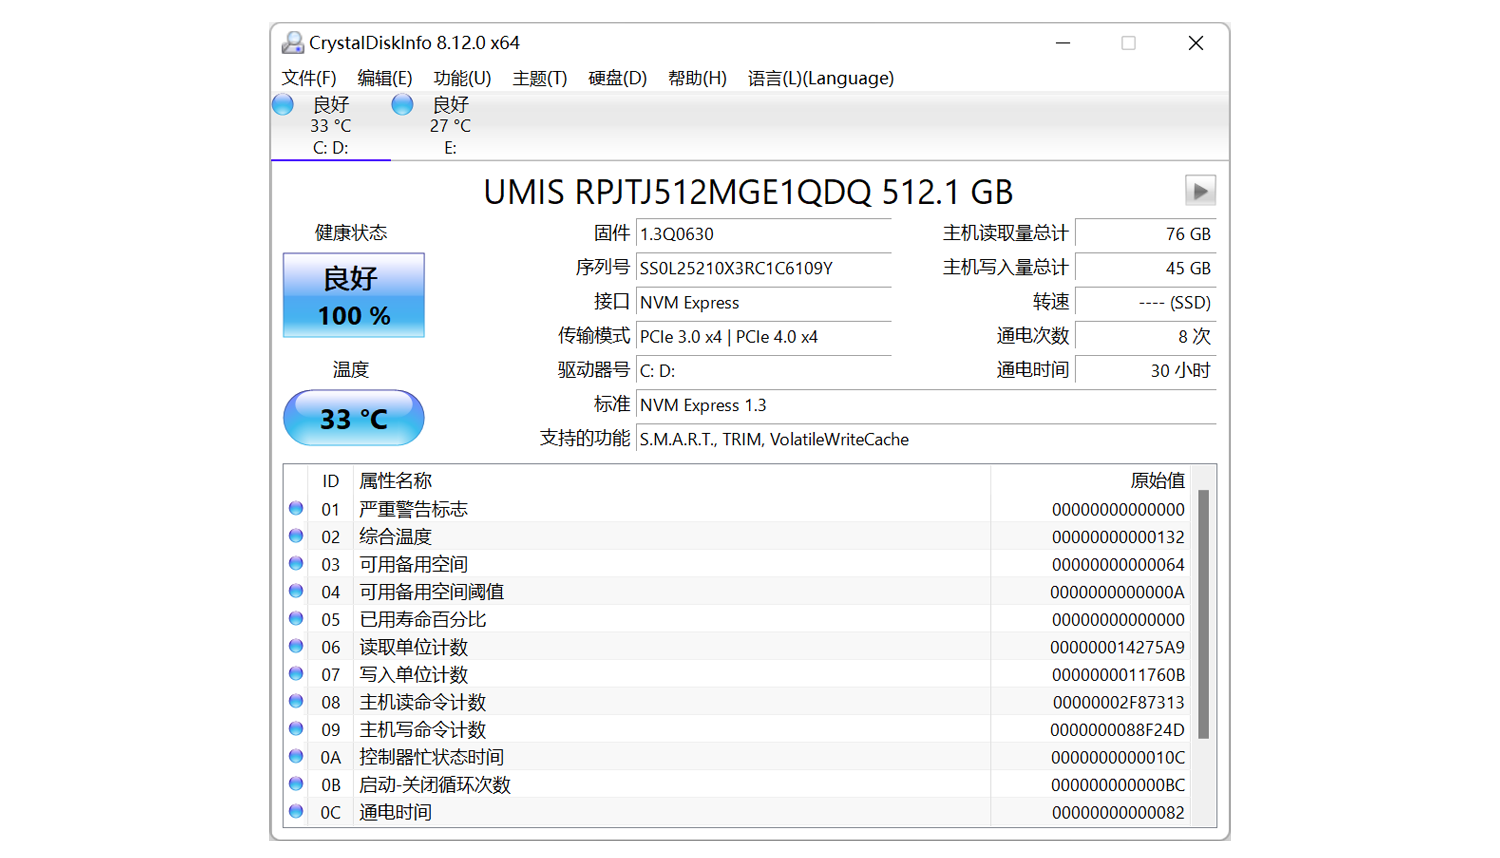Click status orb for 读取单位计数 row

[296, 646]
